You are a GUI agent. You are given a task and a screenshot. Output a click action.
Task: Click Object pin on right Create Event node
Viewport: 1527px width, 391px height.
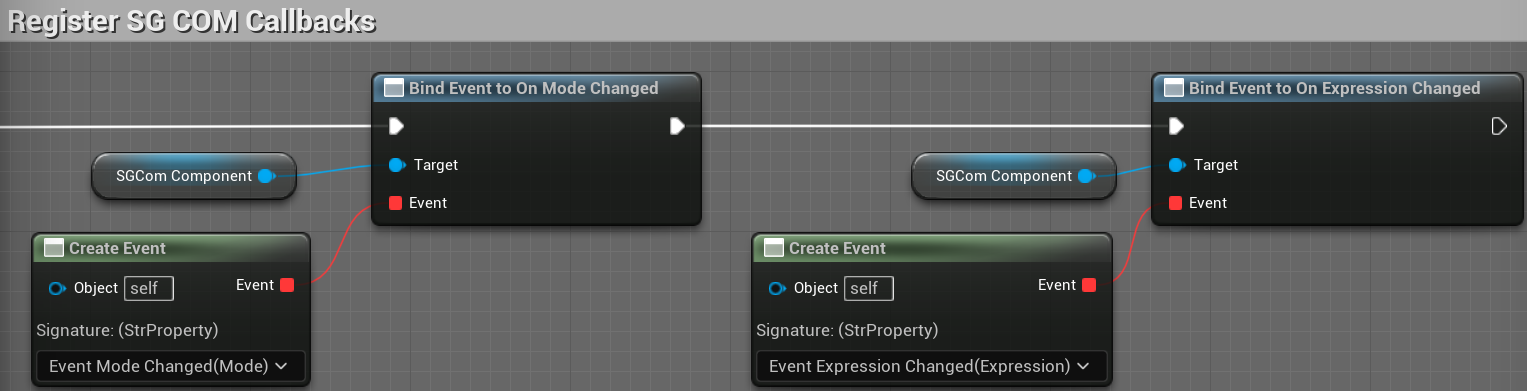(777, 289)
